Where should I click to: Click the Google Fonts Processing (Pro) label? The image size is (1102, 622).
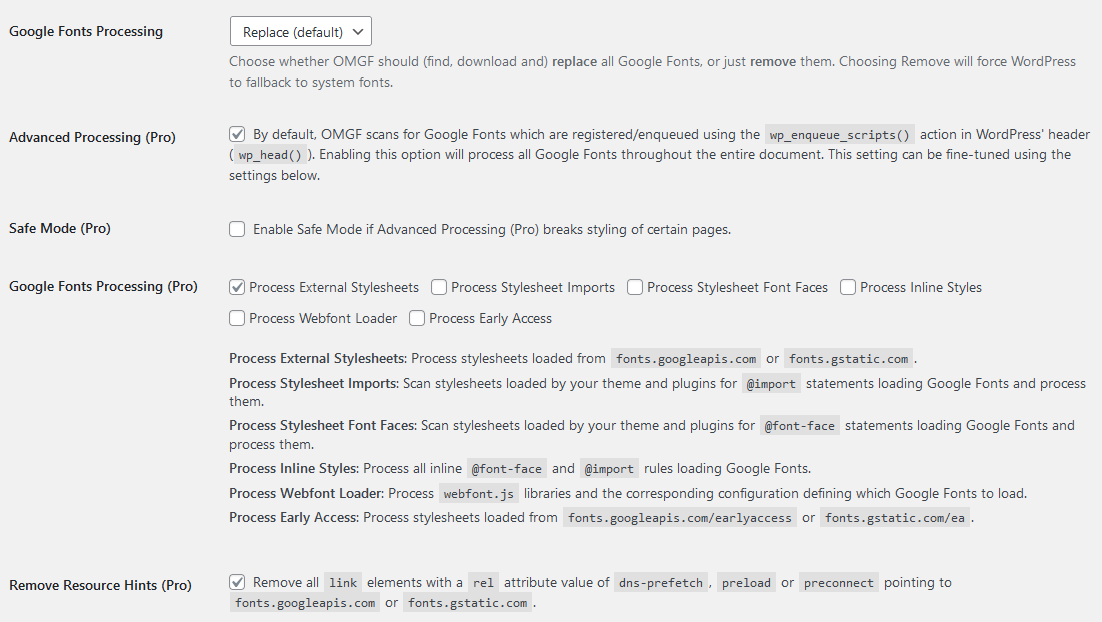click(103, 286)
